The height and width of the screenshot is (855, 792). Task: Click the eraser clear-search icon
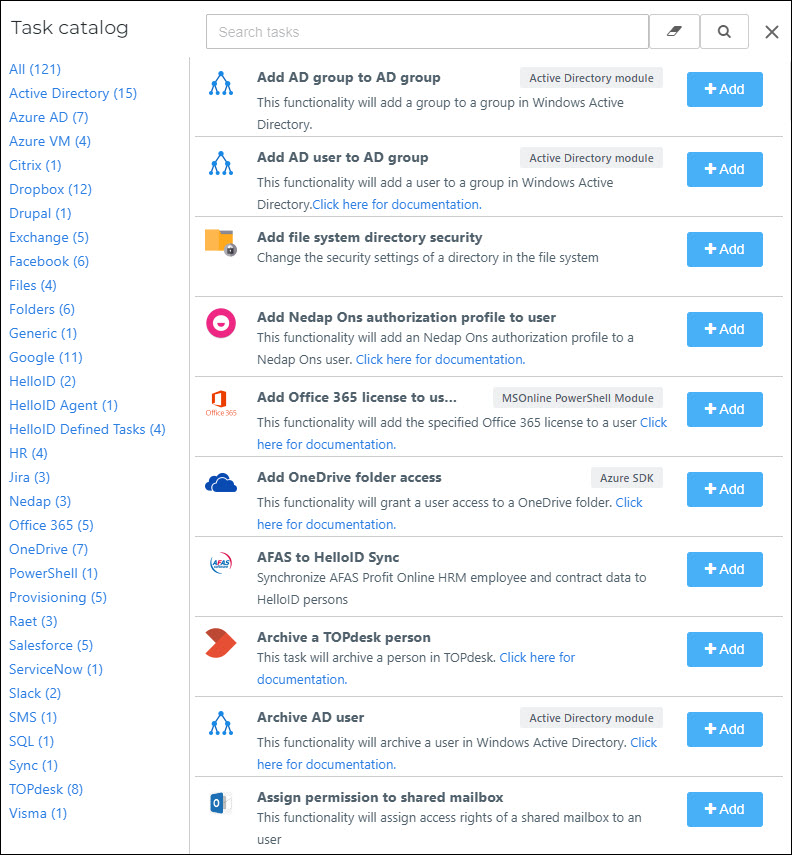[674, 32]
